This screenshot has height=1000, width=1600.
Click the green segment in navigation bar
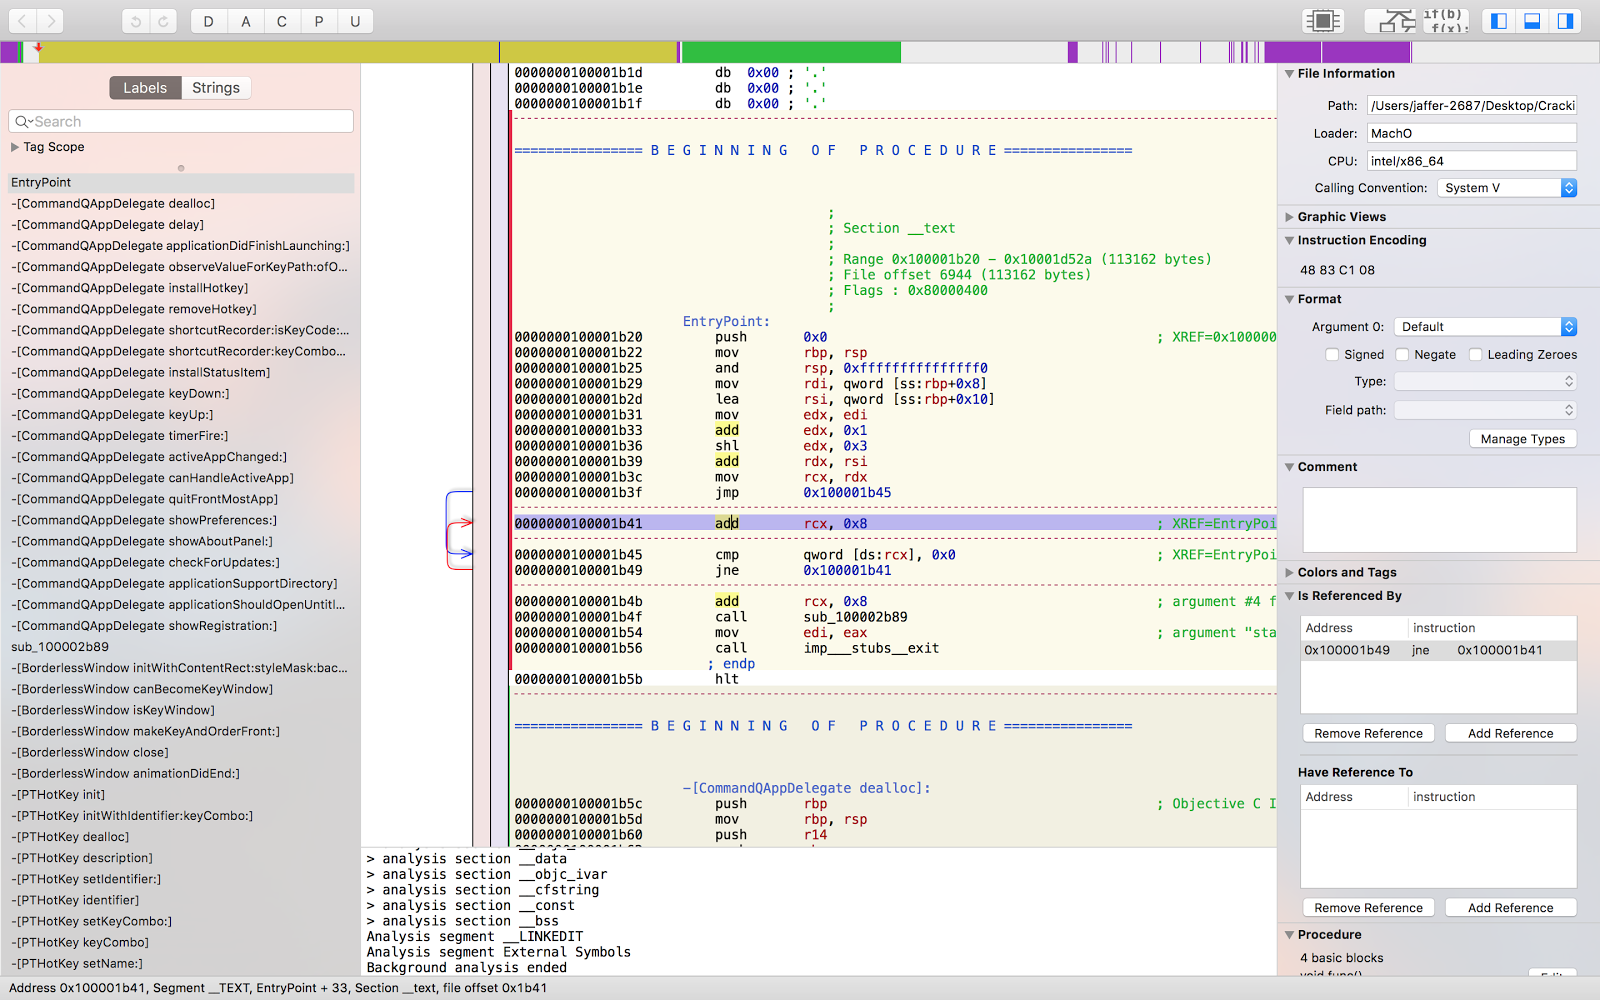click(x=791, y=52)
